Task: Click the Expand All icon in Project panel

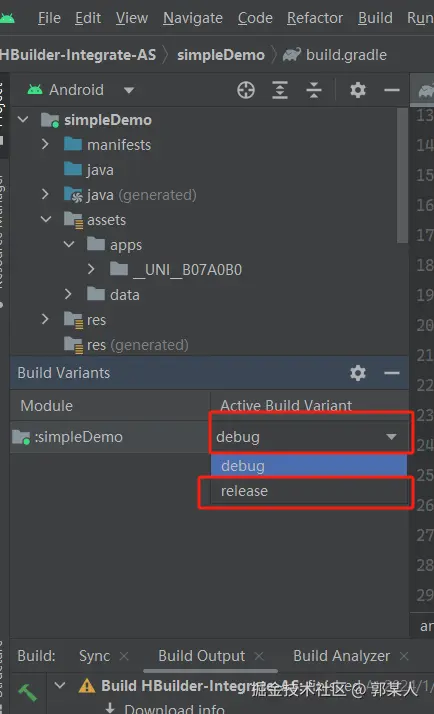Action: coord(280,90)
